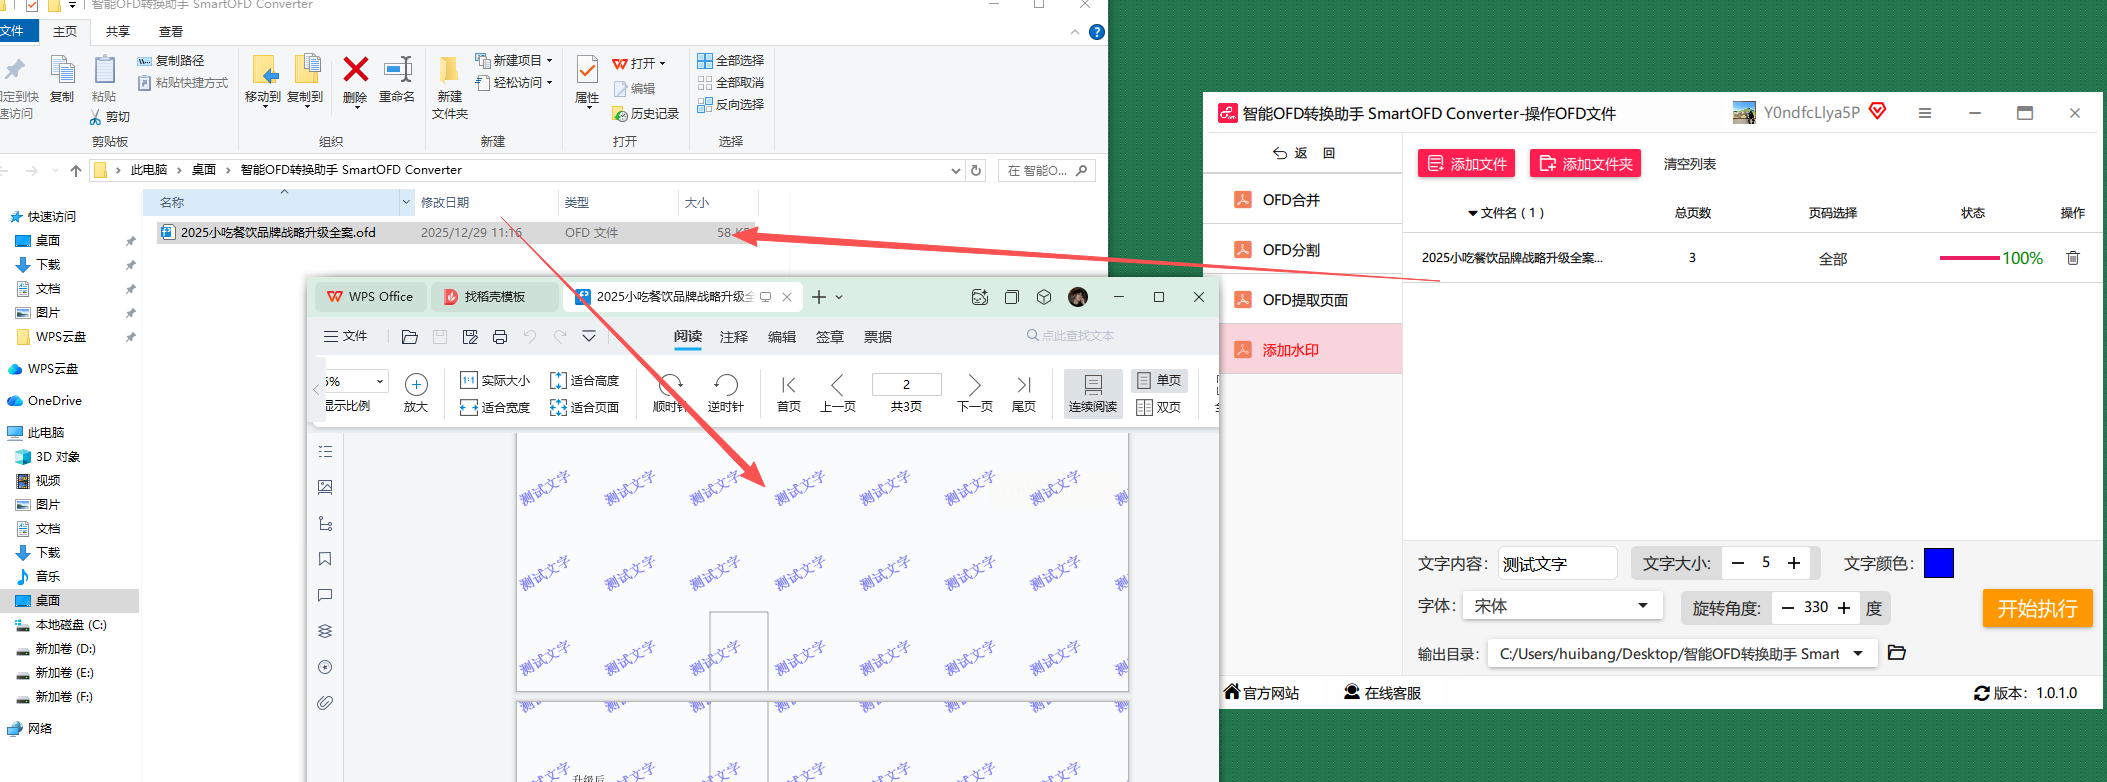The image size is (2107, 782).
Task: Expand the zoom percentage dropdown in WPS
Action: (x=380, y=381)
